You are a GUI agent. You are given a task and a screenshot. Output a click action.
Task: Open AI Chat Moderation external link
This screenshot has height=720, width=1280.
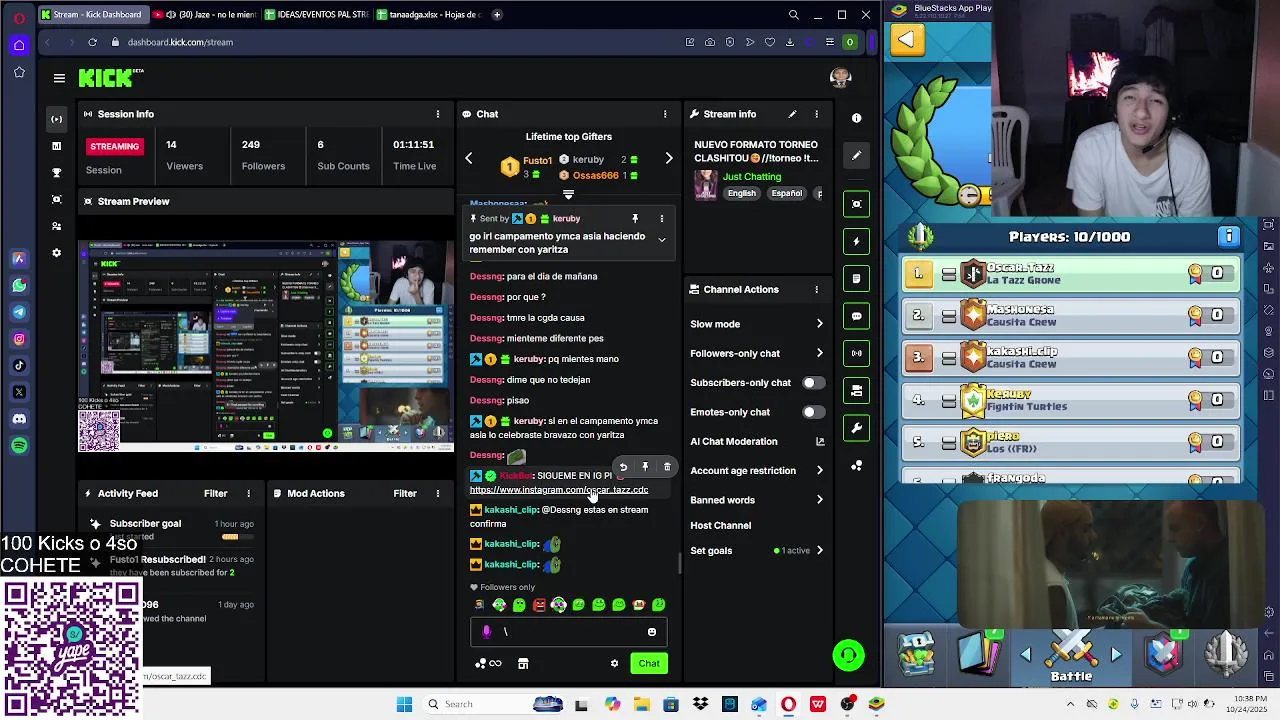(820, 441)
